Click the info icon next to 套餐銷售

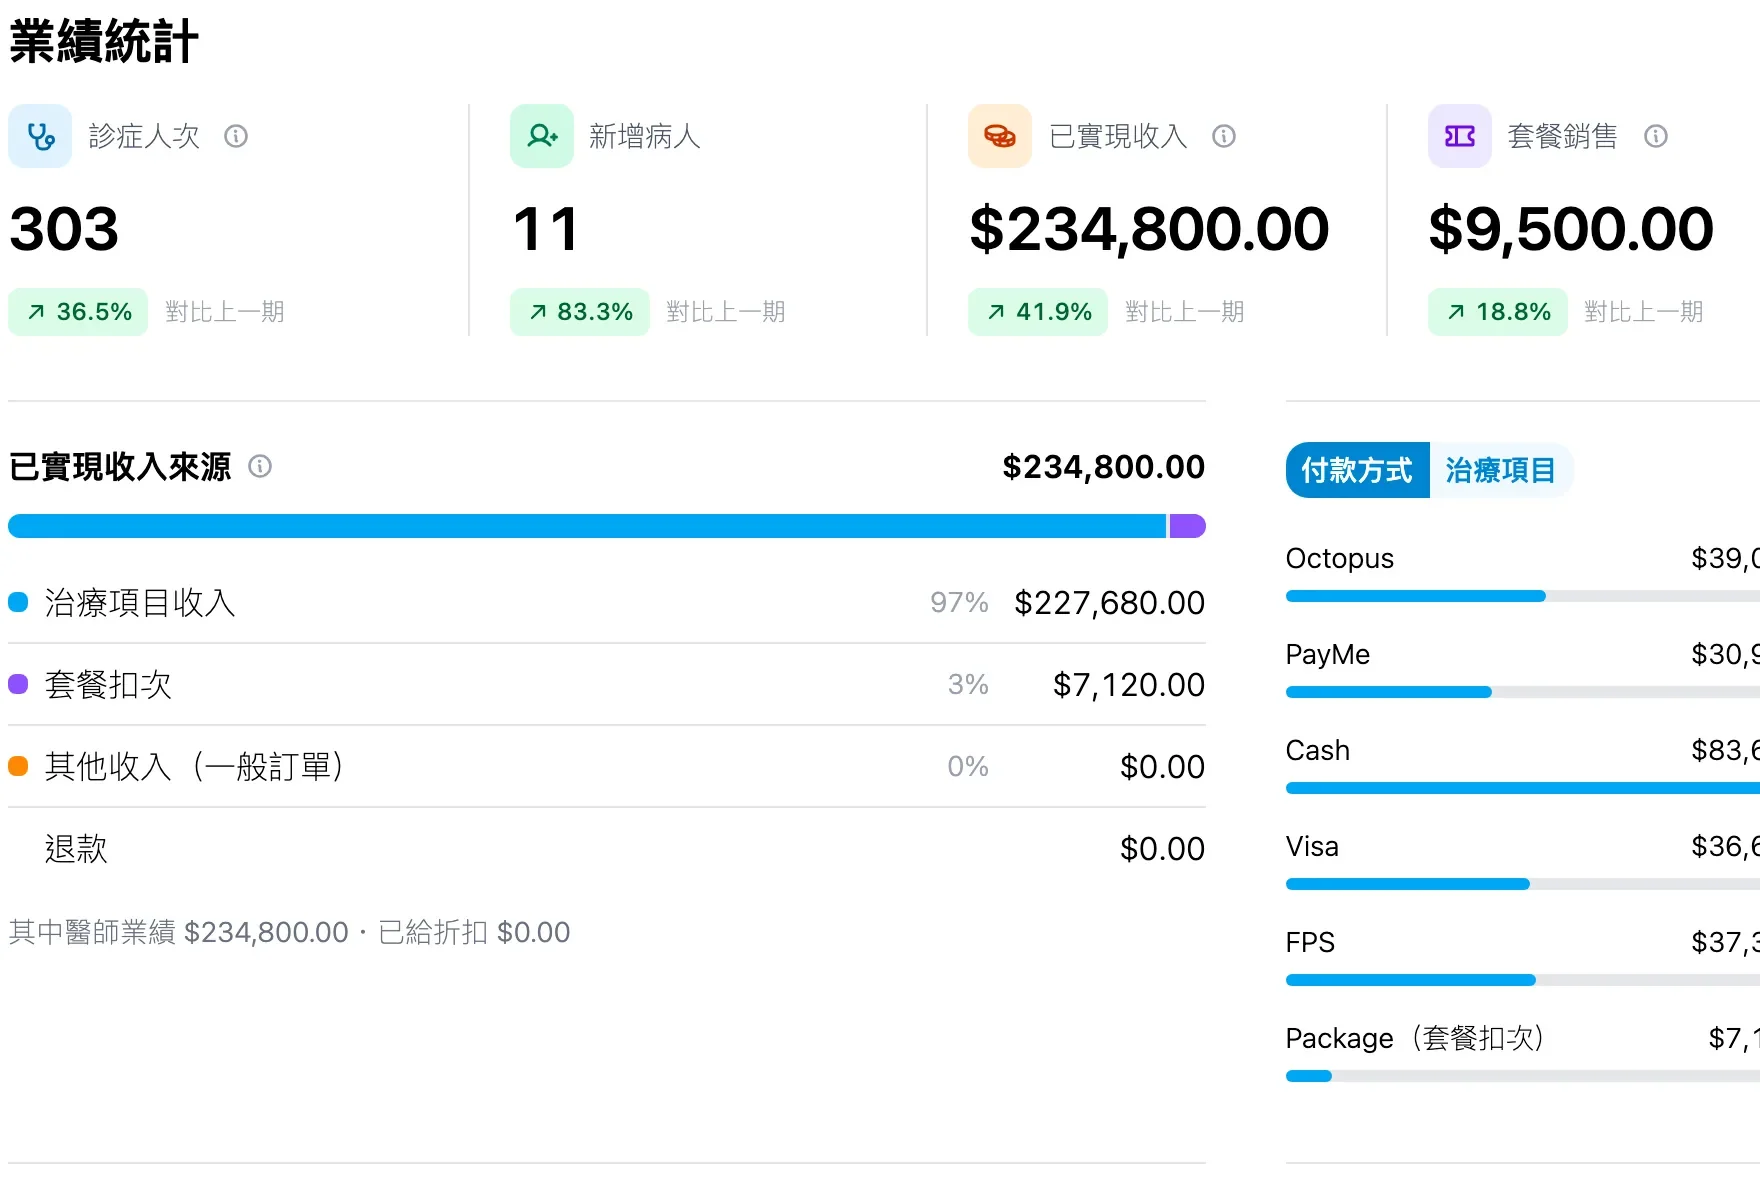1656,136
